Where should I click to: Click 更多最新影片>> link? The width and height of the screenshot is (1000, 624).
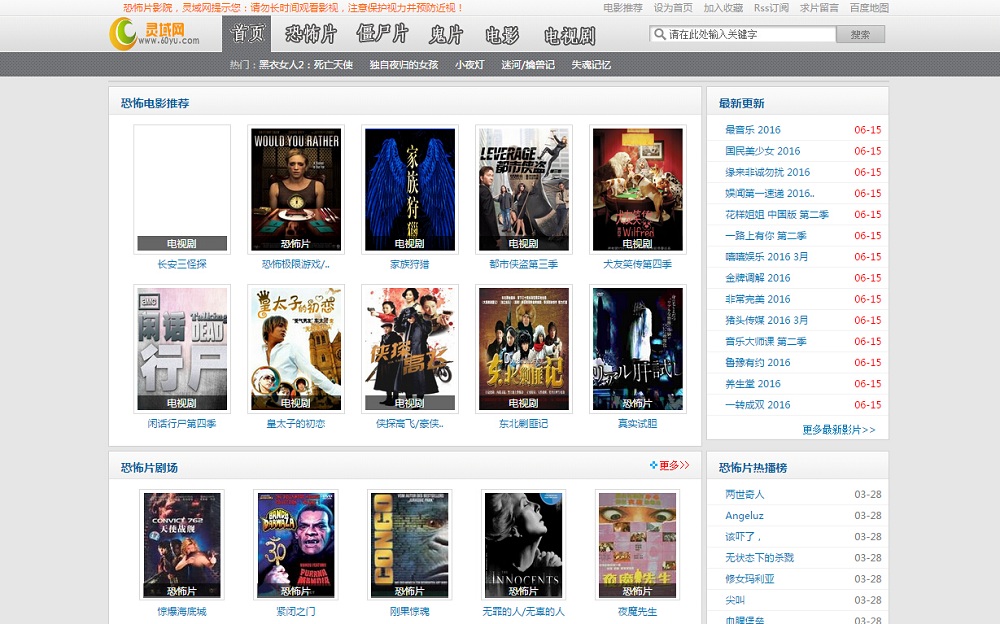(839, 429)
